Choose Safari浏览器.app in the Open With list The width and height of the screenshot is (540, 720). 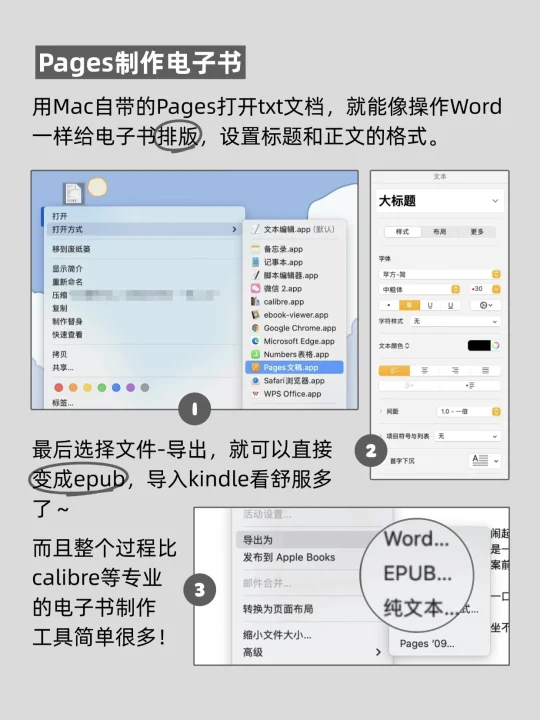click(x=294, y=381)
